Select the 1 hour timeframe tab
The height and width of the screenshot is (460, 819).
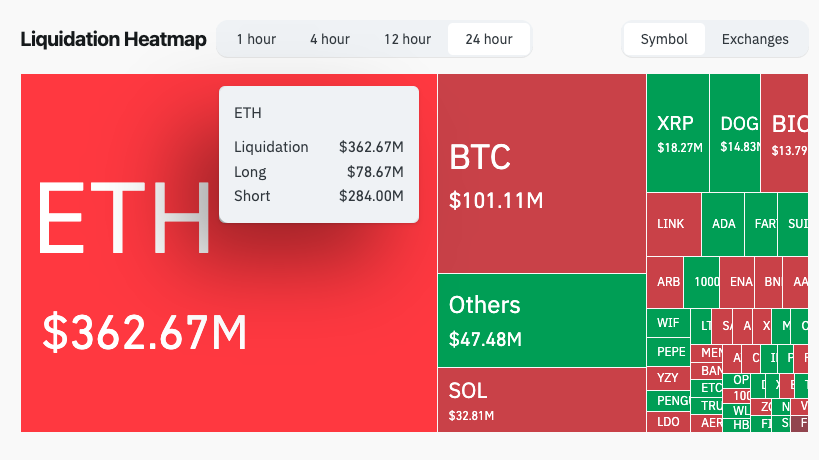(256, 39)
